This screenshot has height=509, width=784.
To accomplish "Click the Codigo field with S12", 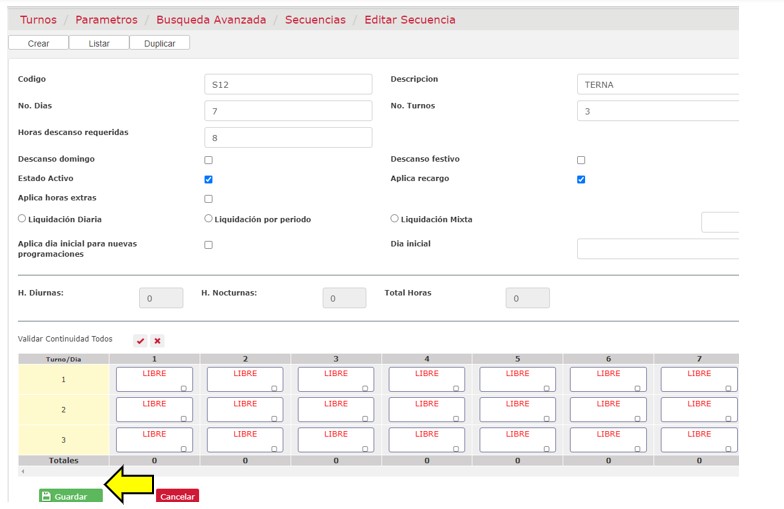I will click(x=288, y=84).
